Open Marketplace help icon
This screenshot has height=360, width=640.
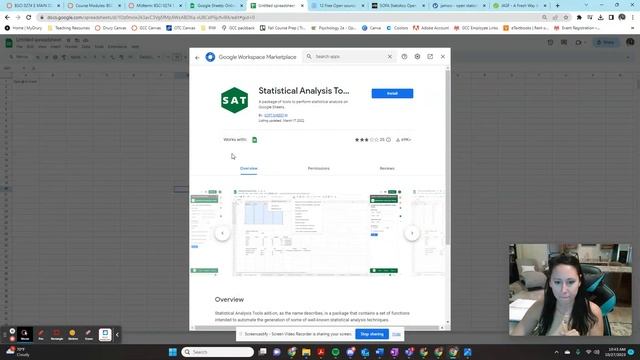(x=404, y=57)
